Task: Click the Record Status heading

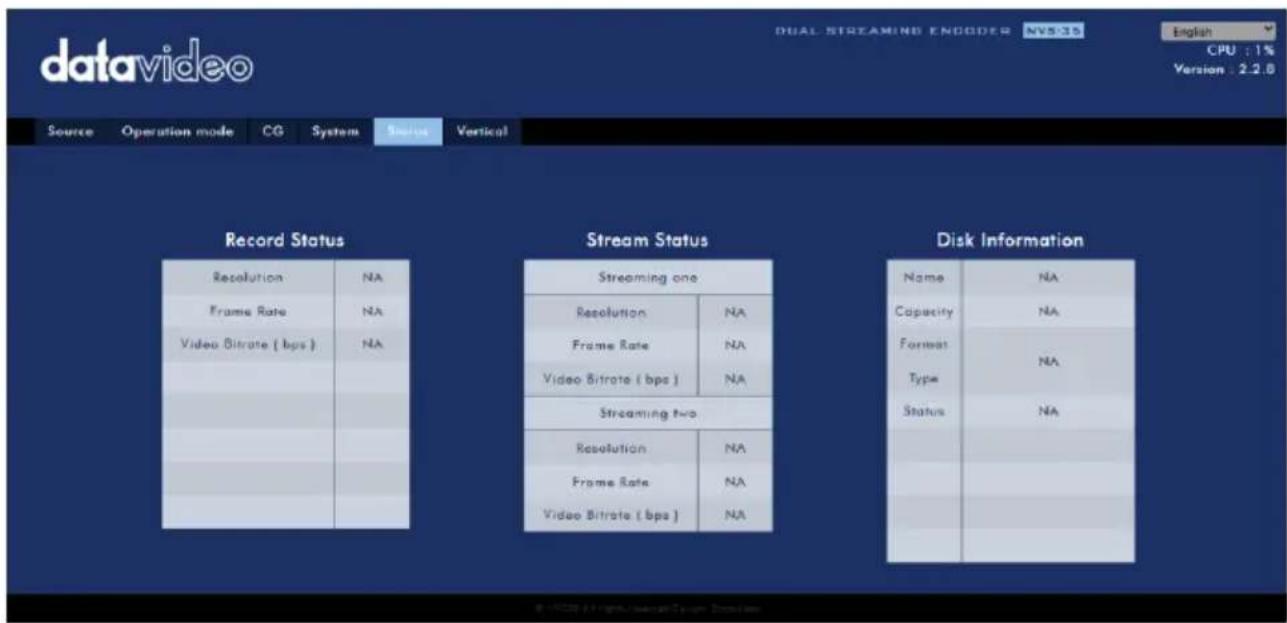Action: point(285,240)
